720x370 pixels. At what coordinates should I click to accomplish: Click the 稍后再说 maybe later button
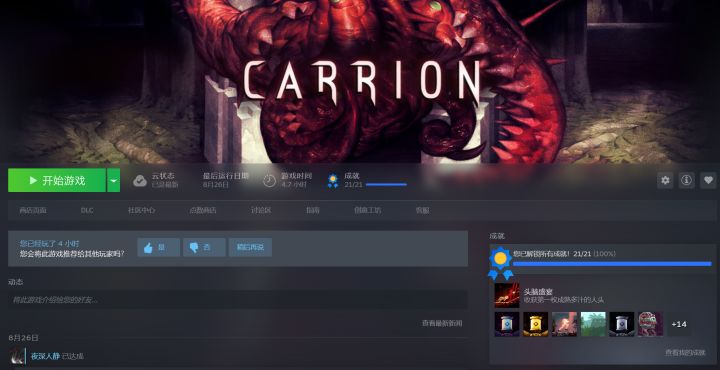[x=250, y=247]
